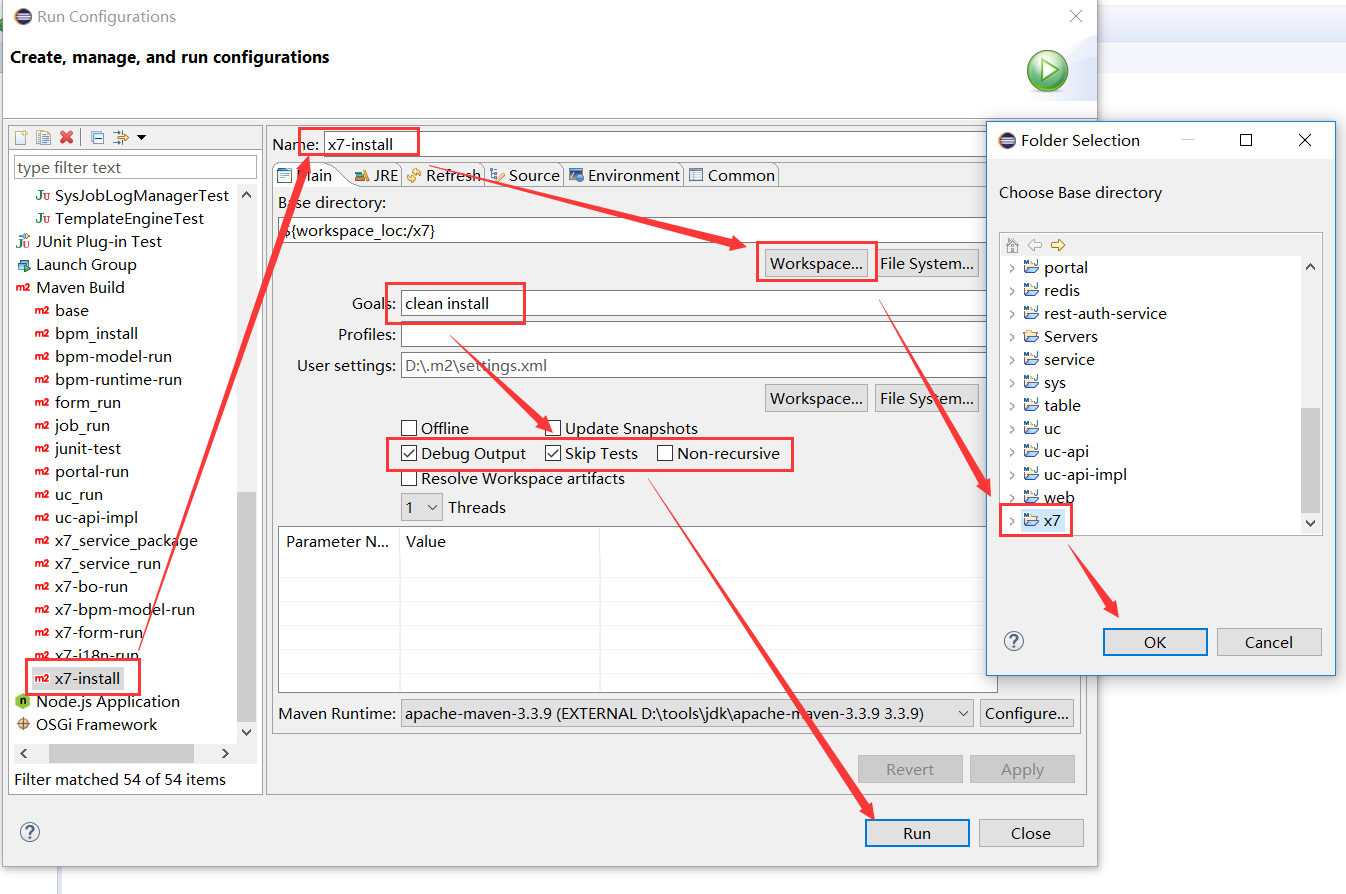Toggle the Update Snapshots checkbox
The height and width of the screenshot is (894, 1346).
click(x=553, y=428)
